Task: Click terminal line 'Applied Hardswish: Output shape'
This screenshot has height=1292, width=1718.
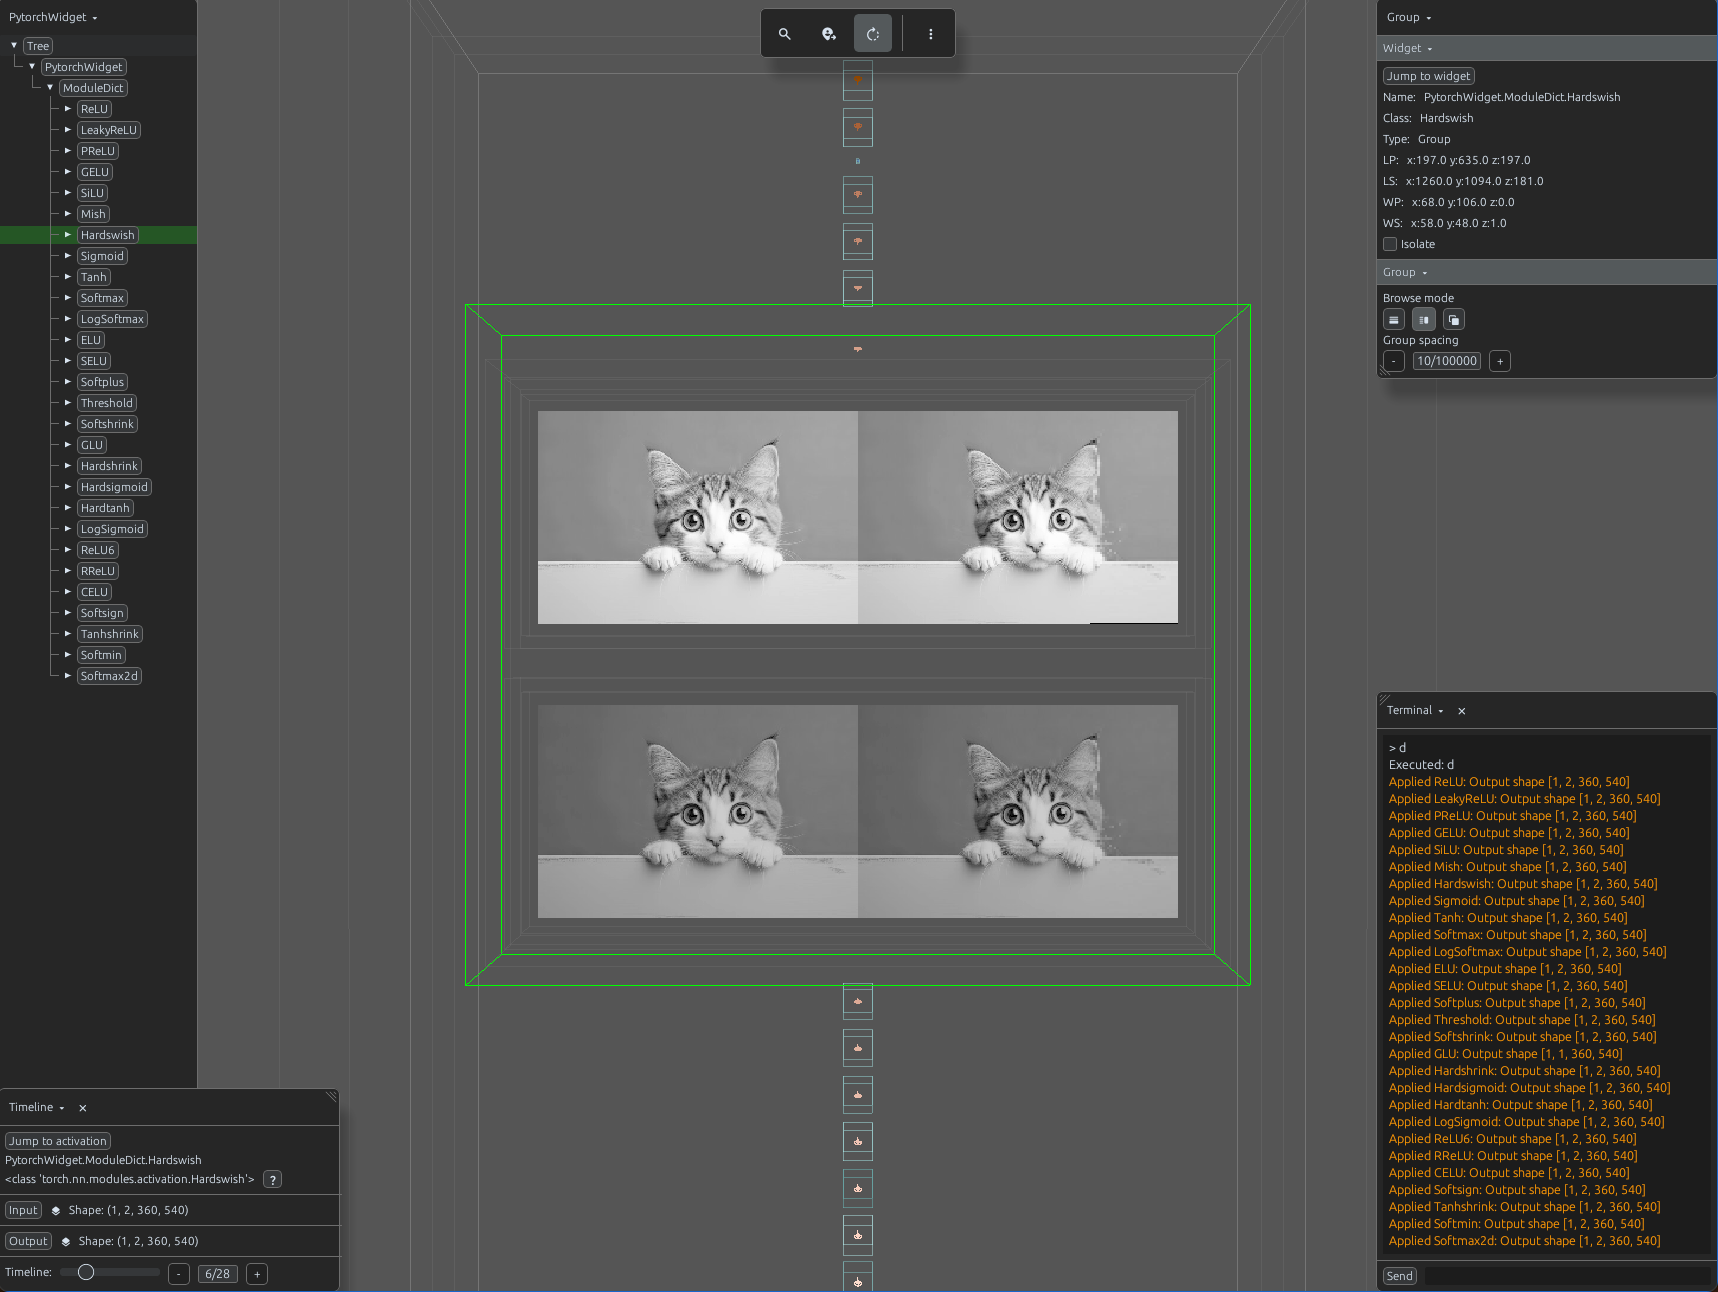Action: click(x=1523, y=884)
